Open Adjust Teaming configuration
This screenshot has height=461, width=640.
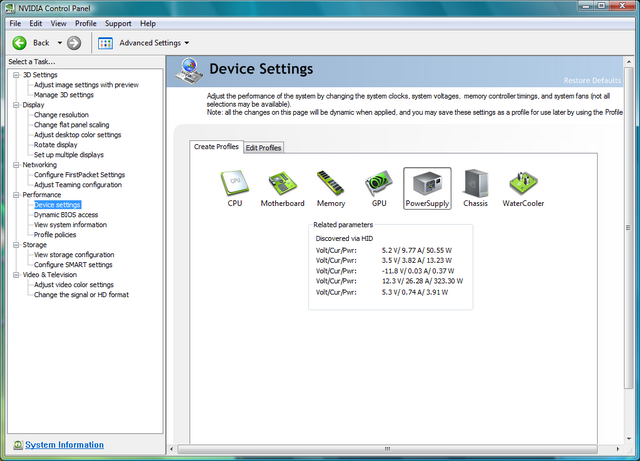pyautogui.click(x=78, y=185)
